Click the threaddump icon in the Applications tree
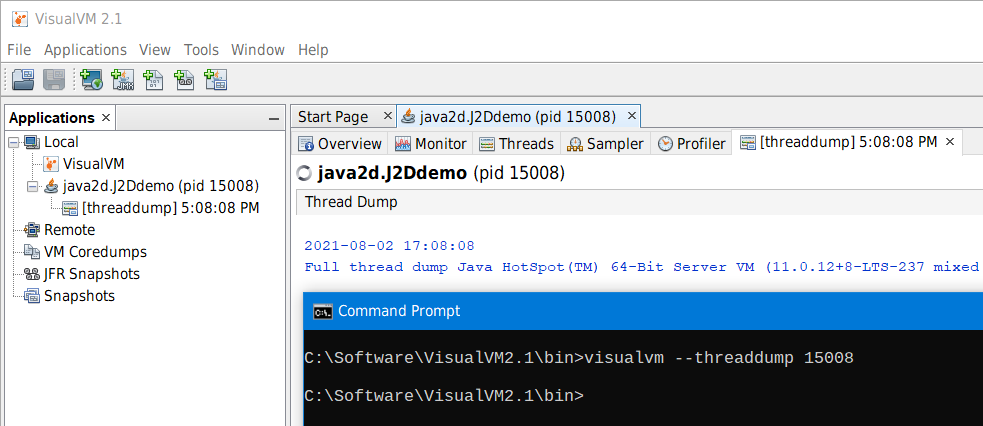 [70, 208]
